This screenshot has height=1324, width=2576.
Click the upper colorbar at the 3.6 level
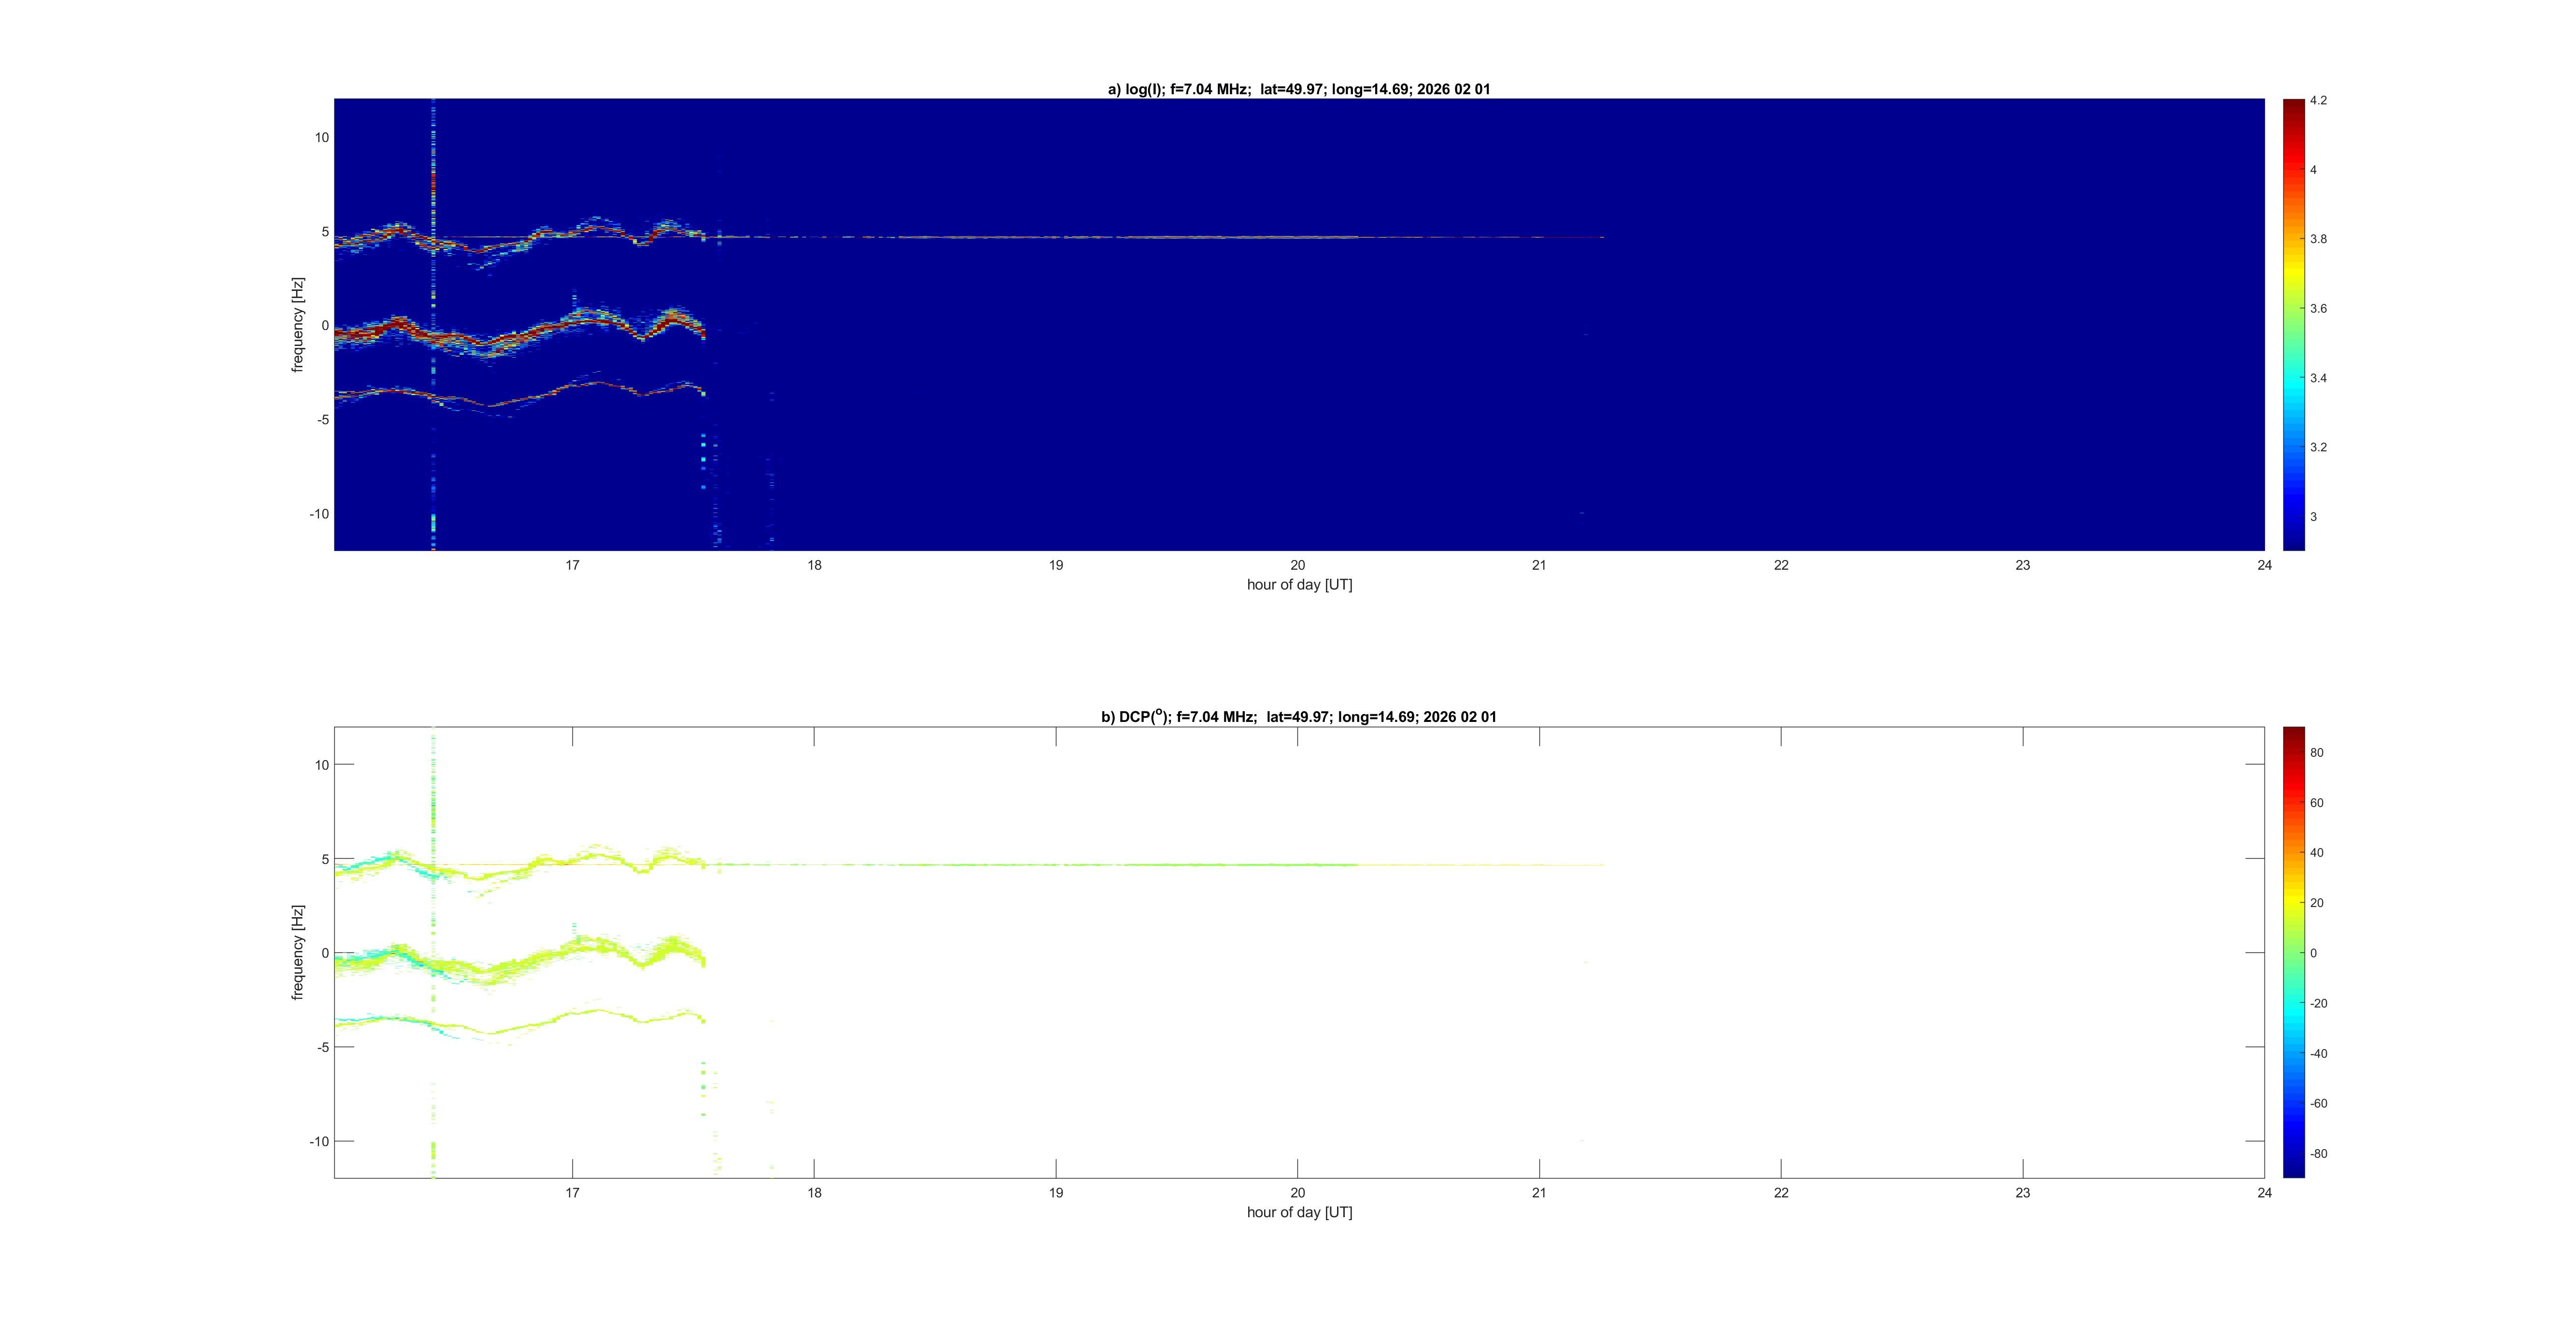coord(2293,308)
